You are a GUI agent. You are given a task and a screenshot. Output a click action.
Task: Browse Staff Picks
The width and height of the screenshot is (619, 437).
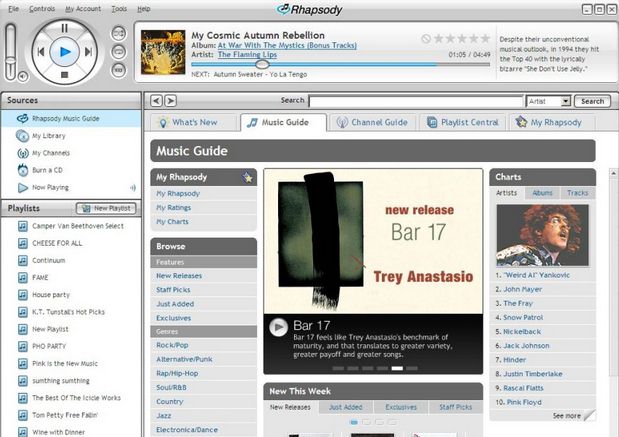[x=173, y=290]
